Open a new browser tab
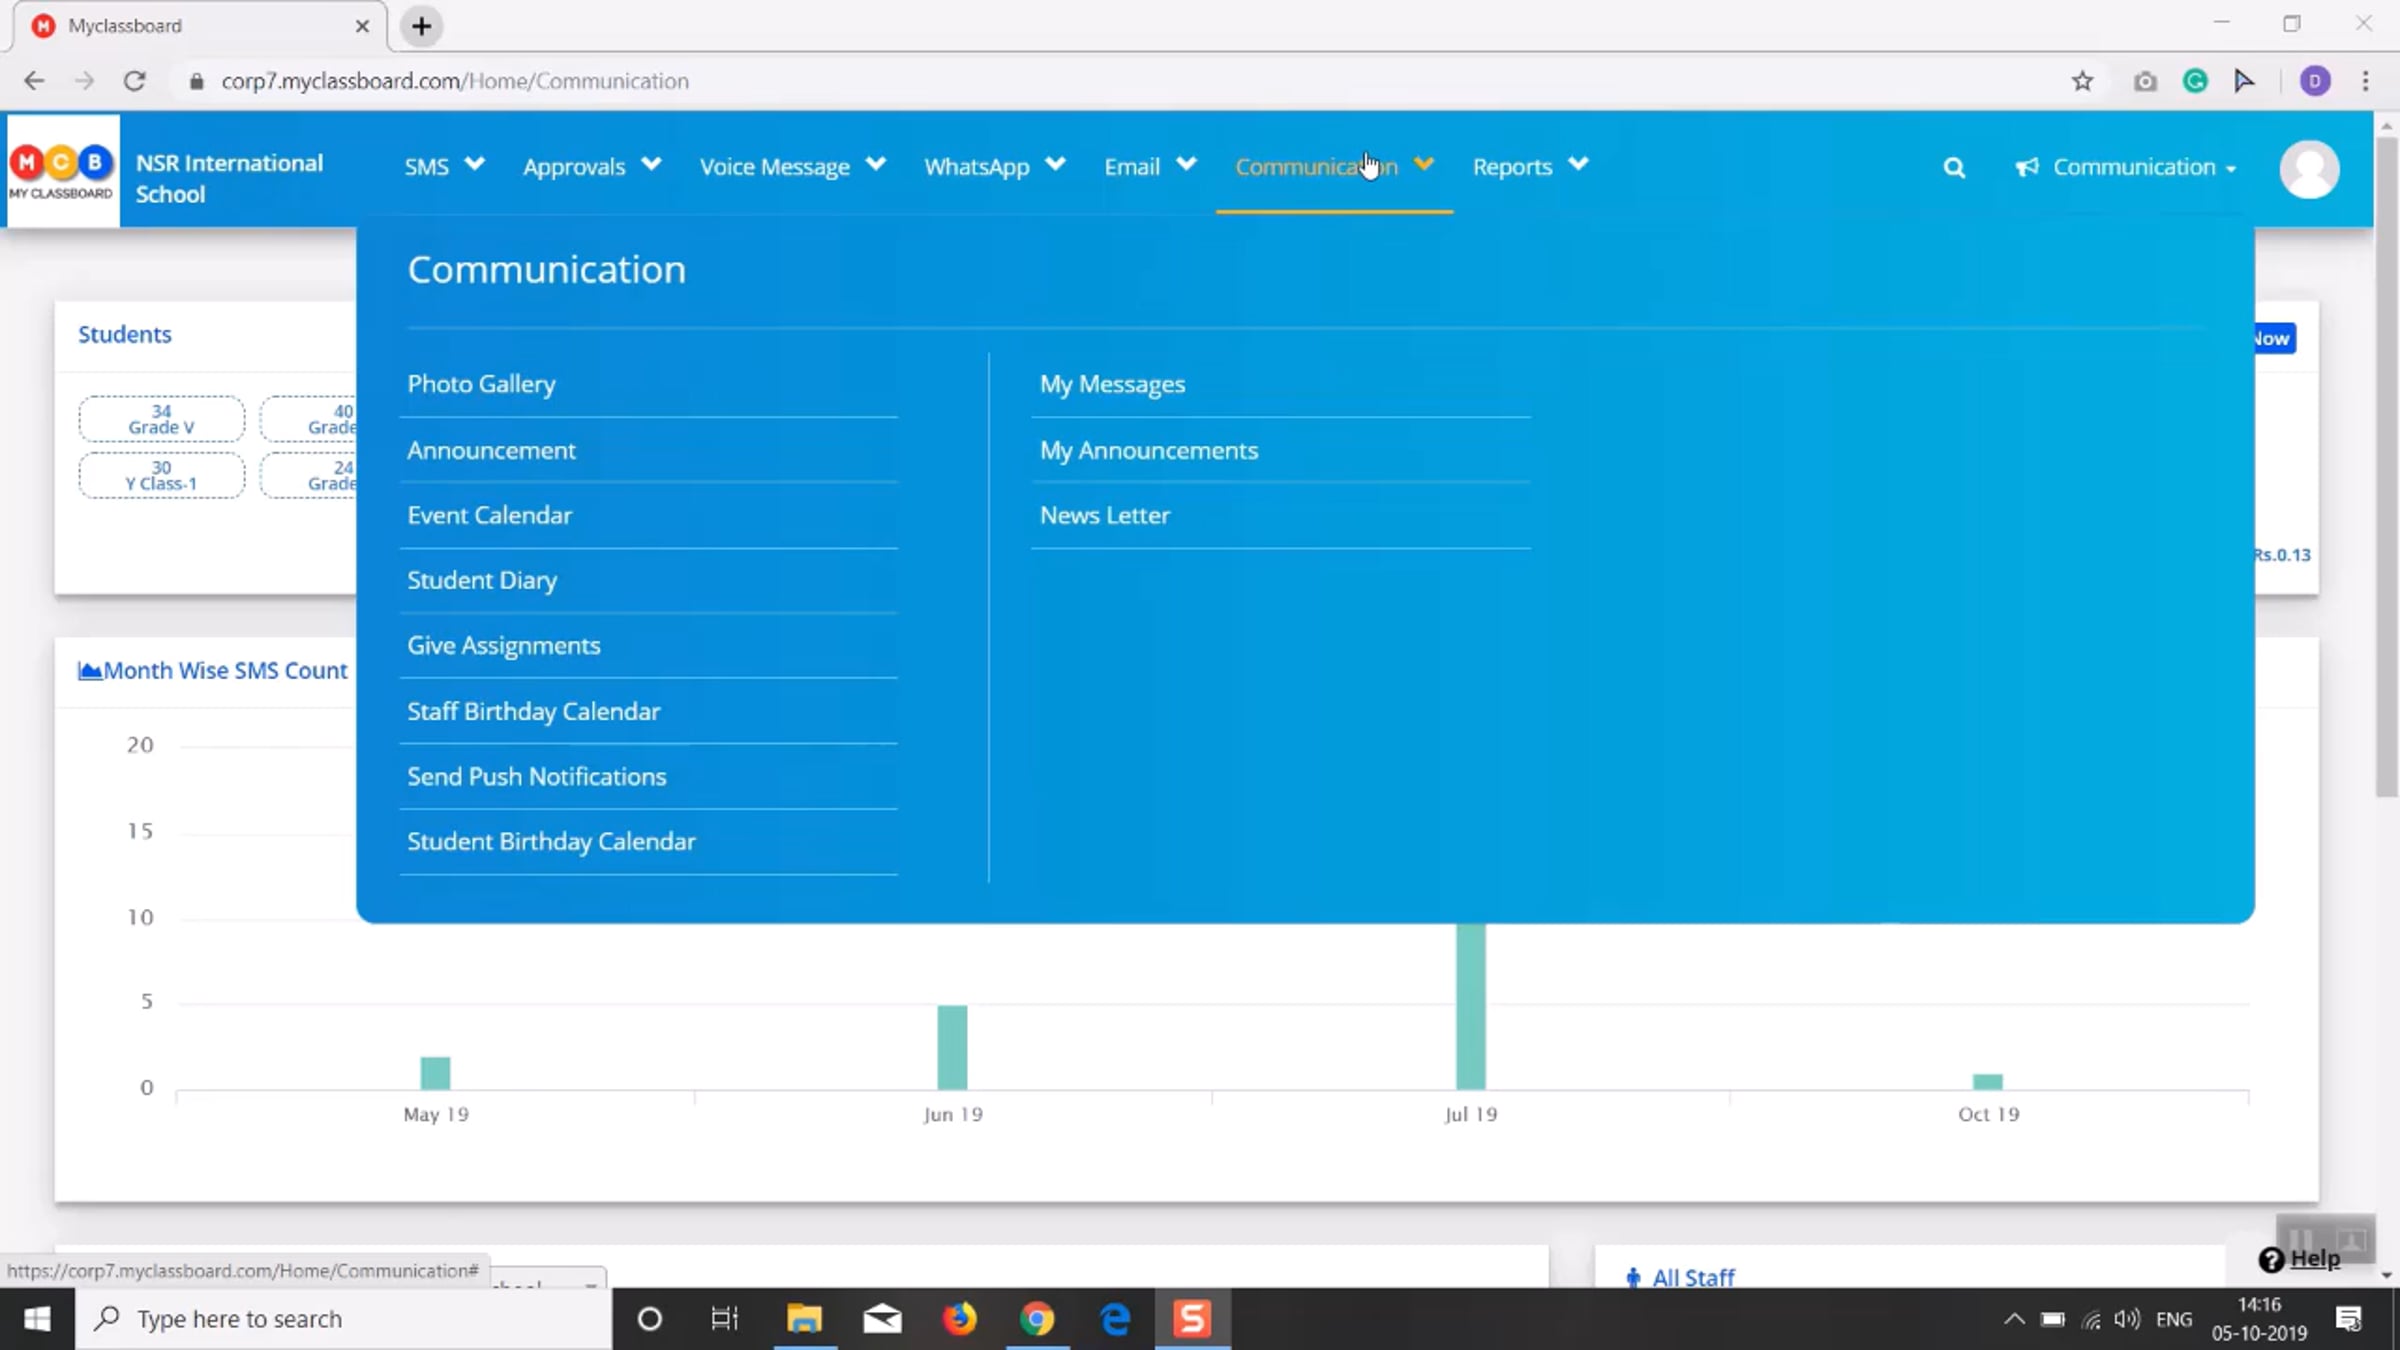The image size is (2400, 1350). click(x=422, y=26)
